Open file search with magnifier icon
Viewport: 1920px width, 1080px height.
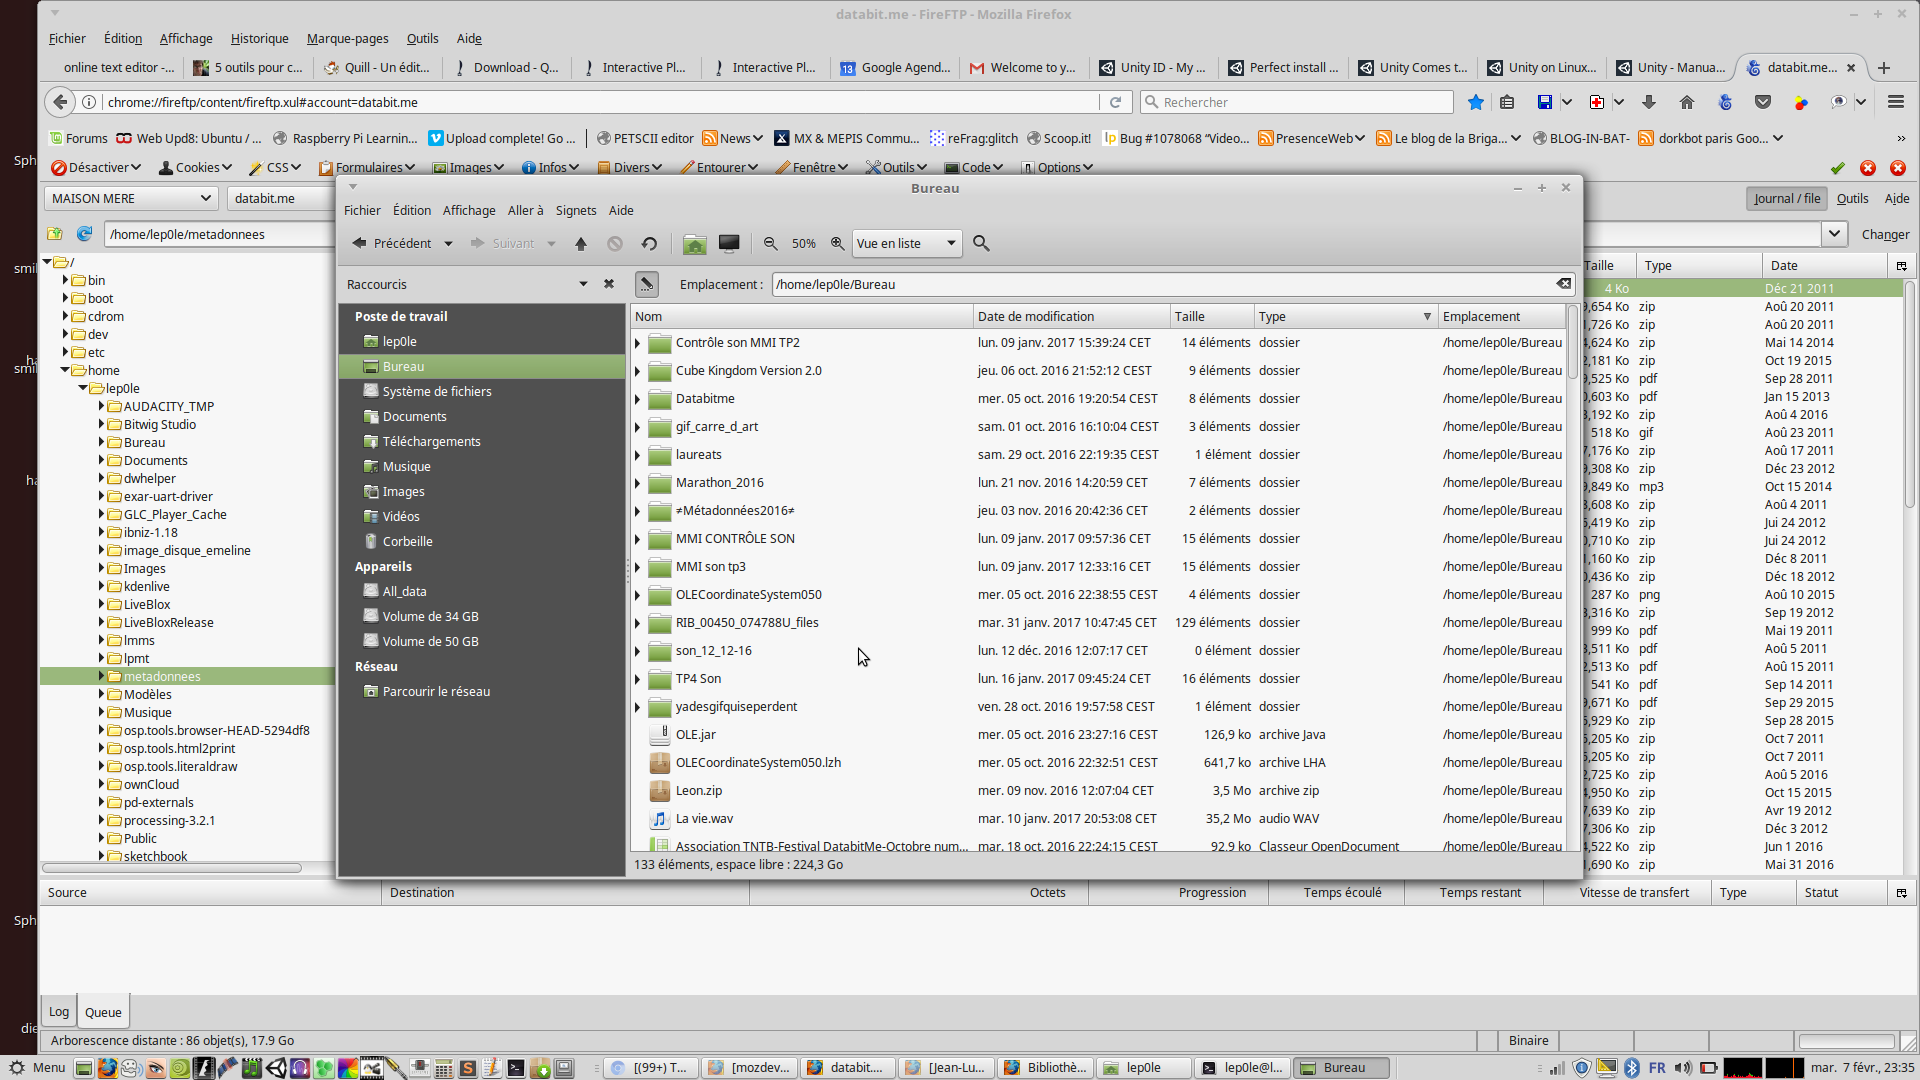(981, 243)
